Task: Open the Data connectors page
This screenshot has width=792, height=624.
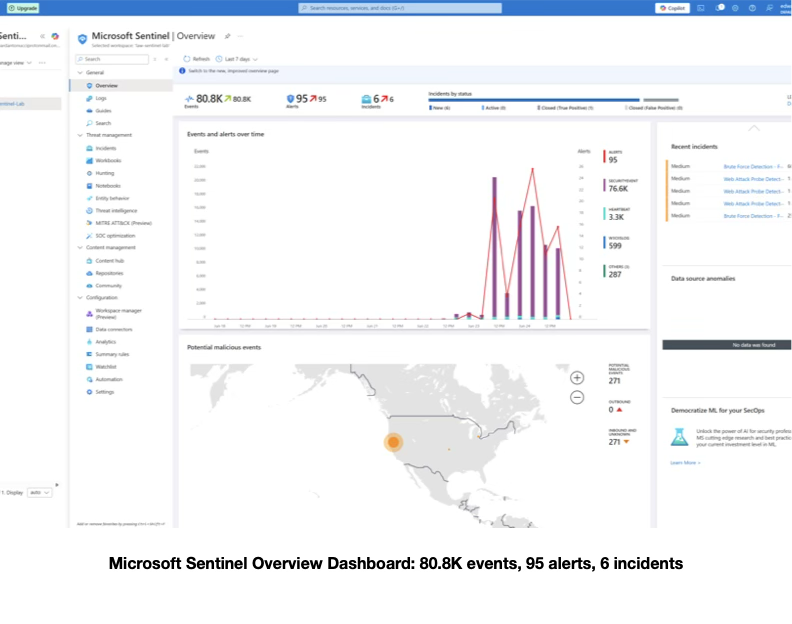Action: click(114, 329)
